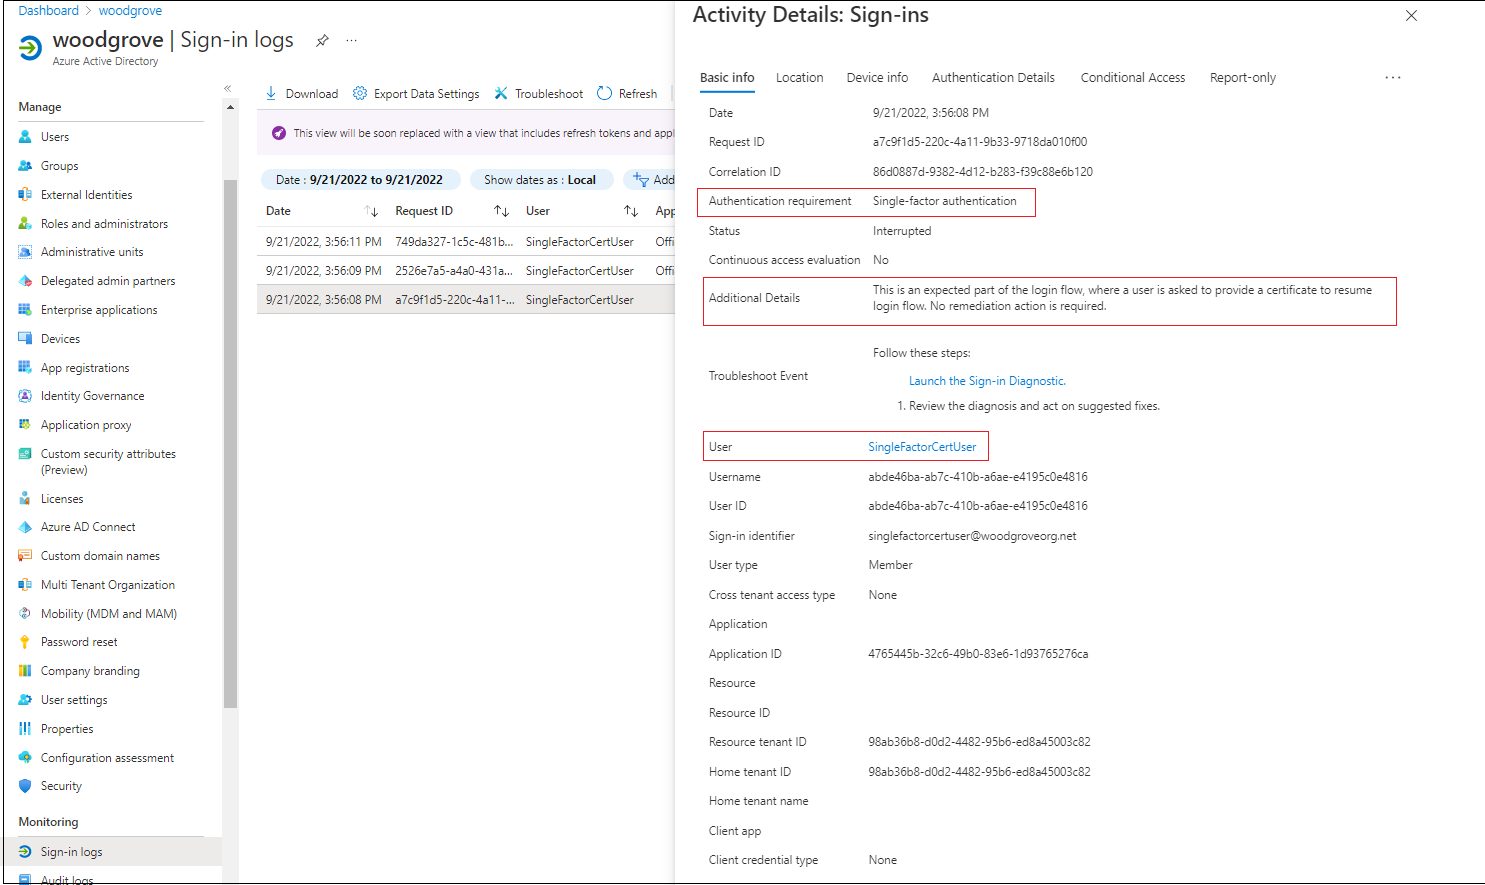Click Enterprise applications icon
Image resolution: width=1485 pixels, height=885 pixels.
click(x=25, y=310)
